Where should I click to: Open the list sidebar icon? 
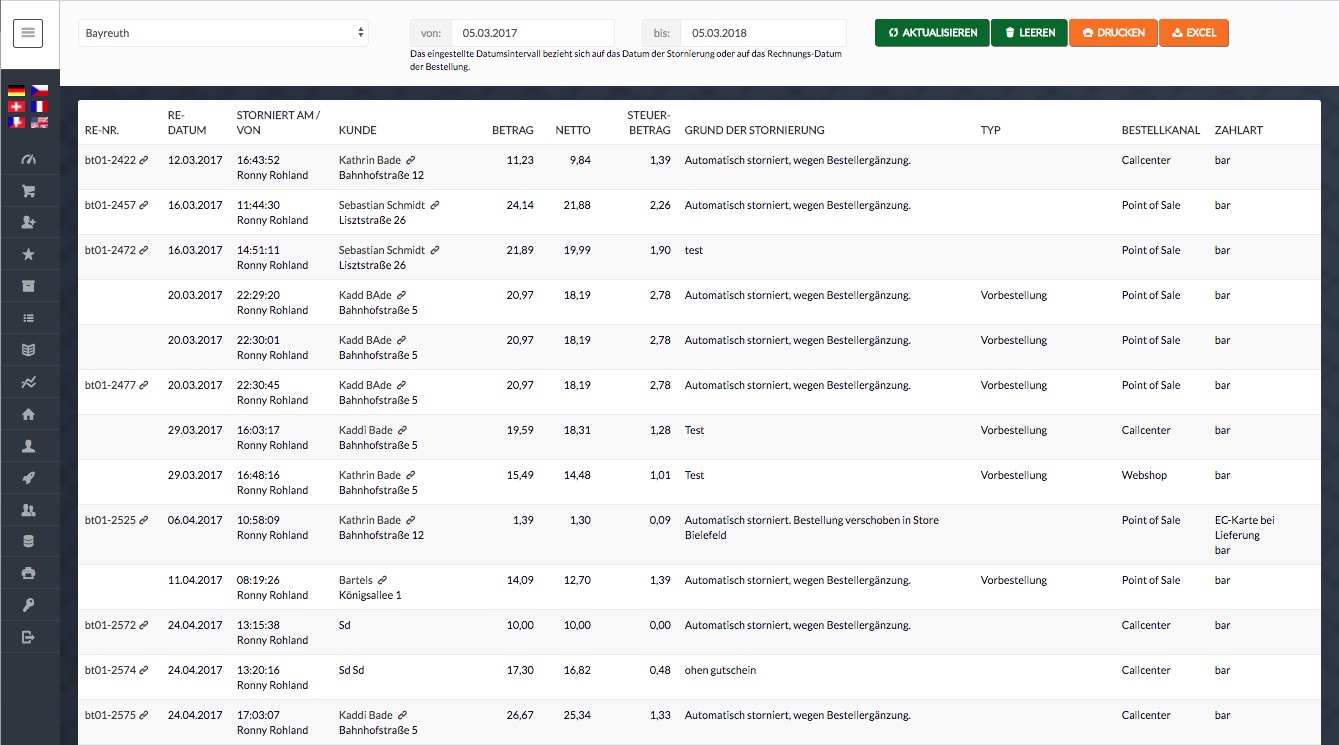tap(28, 318)
